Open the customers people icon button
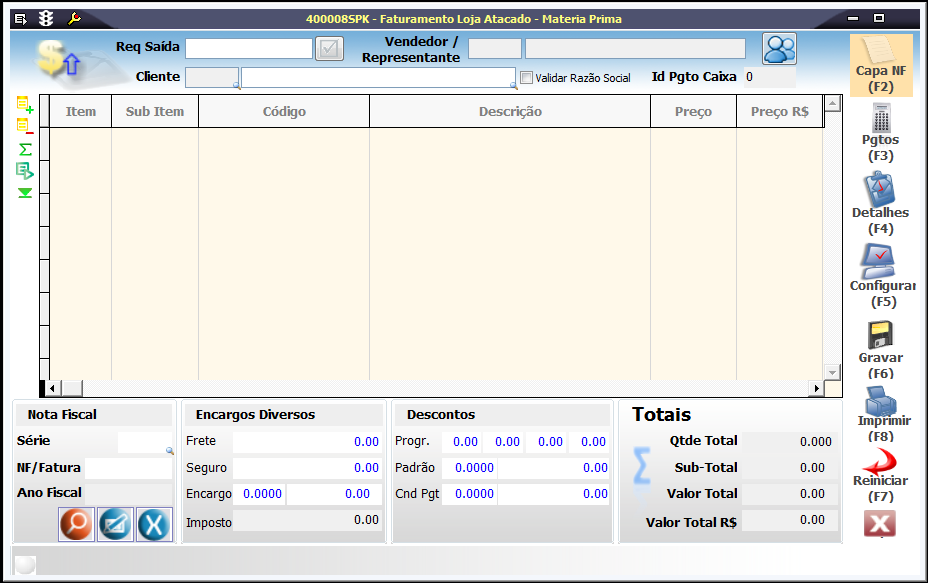The image size is (928, 583). pos(779,49)
